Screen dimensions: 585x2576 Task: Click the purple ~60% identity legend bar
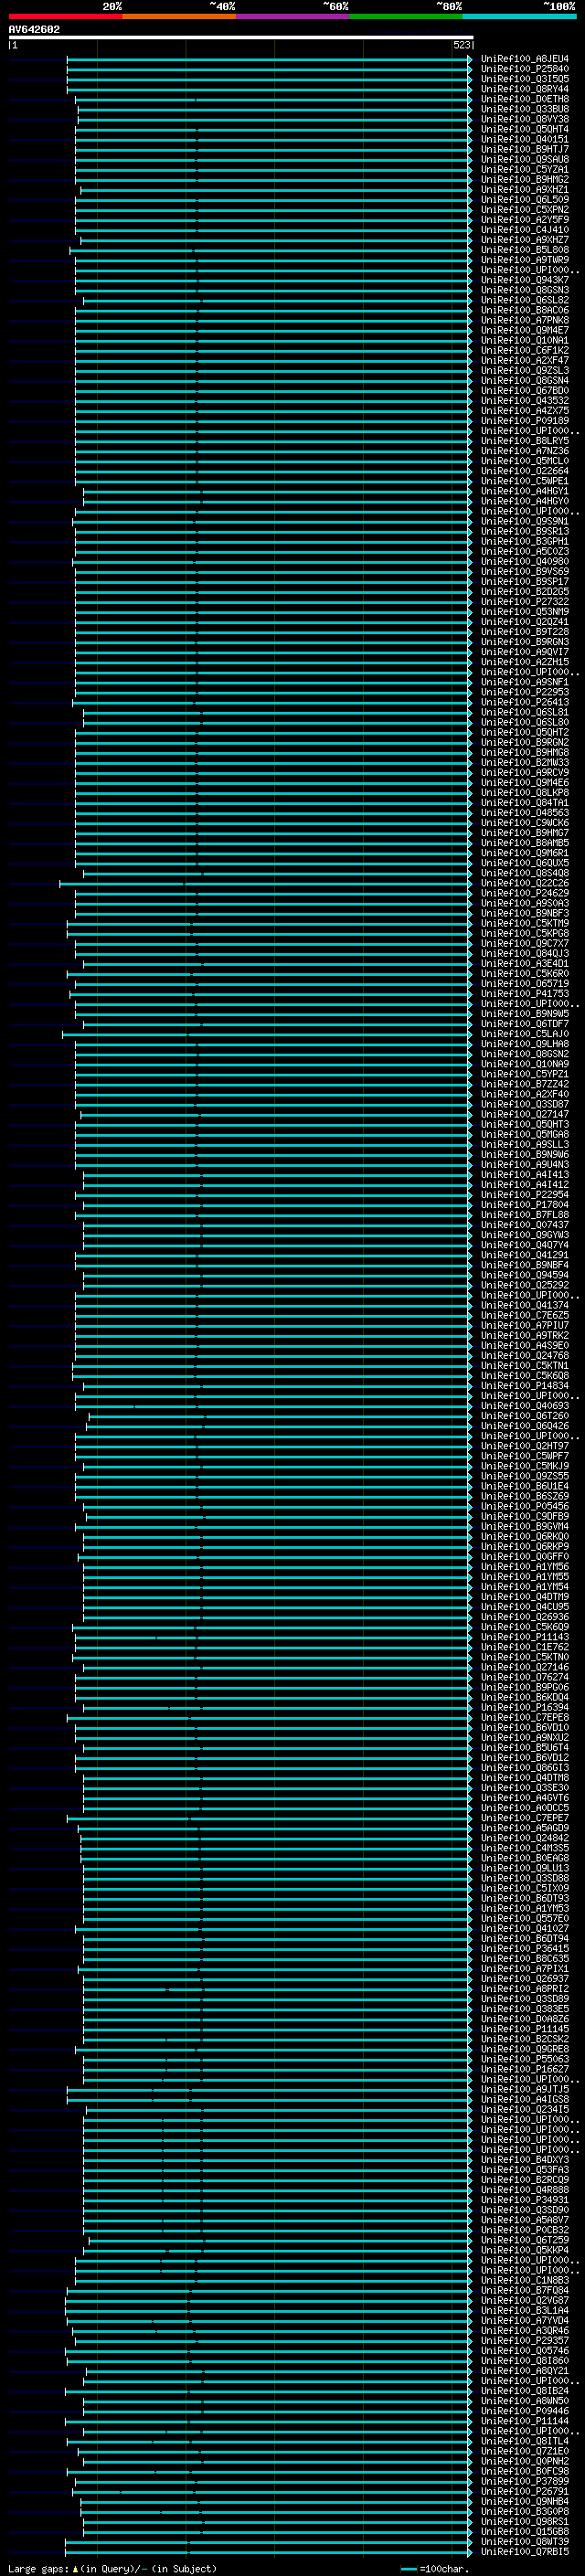pyautogui.click(x=292, y=16)
